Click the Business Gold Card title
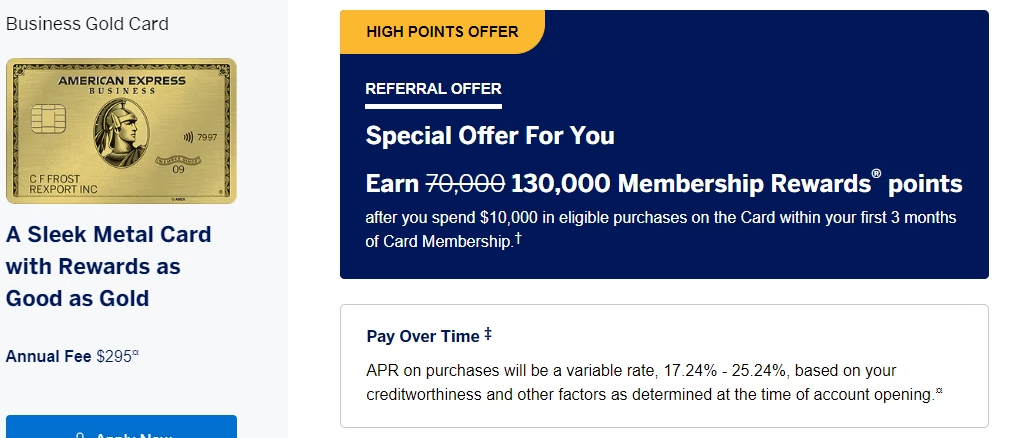 tap(87, 24)
